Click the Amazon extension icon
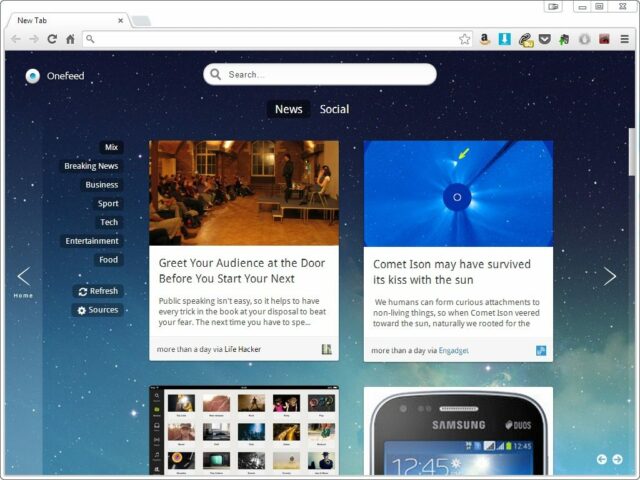640x480 pixels. pos(485,39)
